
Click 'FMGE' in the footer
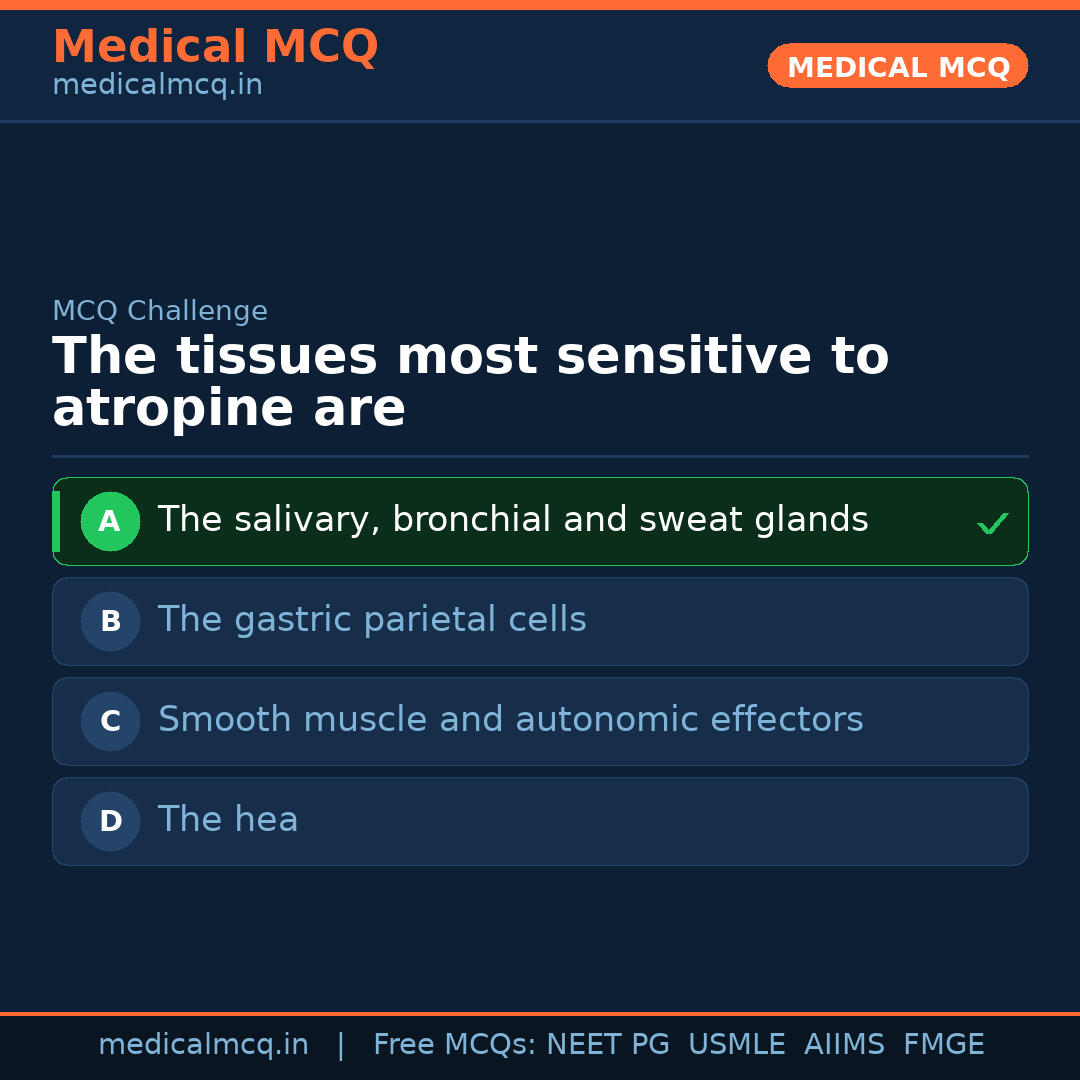pos(943,1045)
